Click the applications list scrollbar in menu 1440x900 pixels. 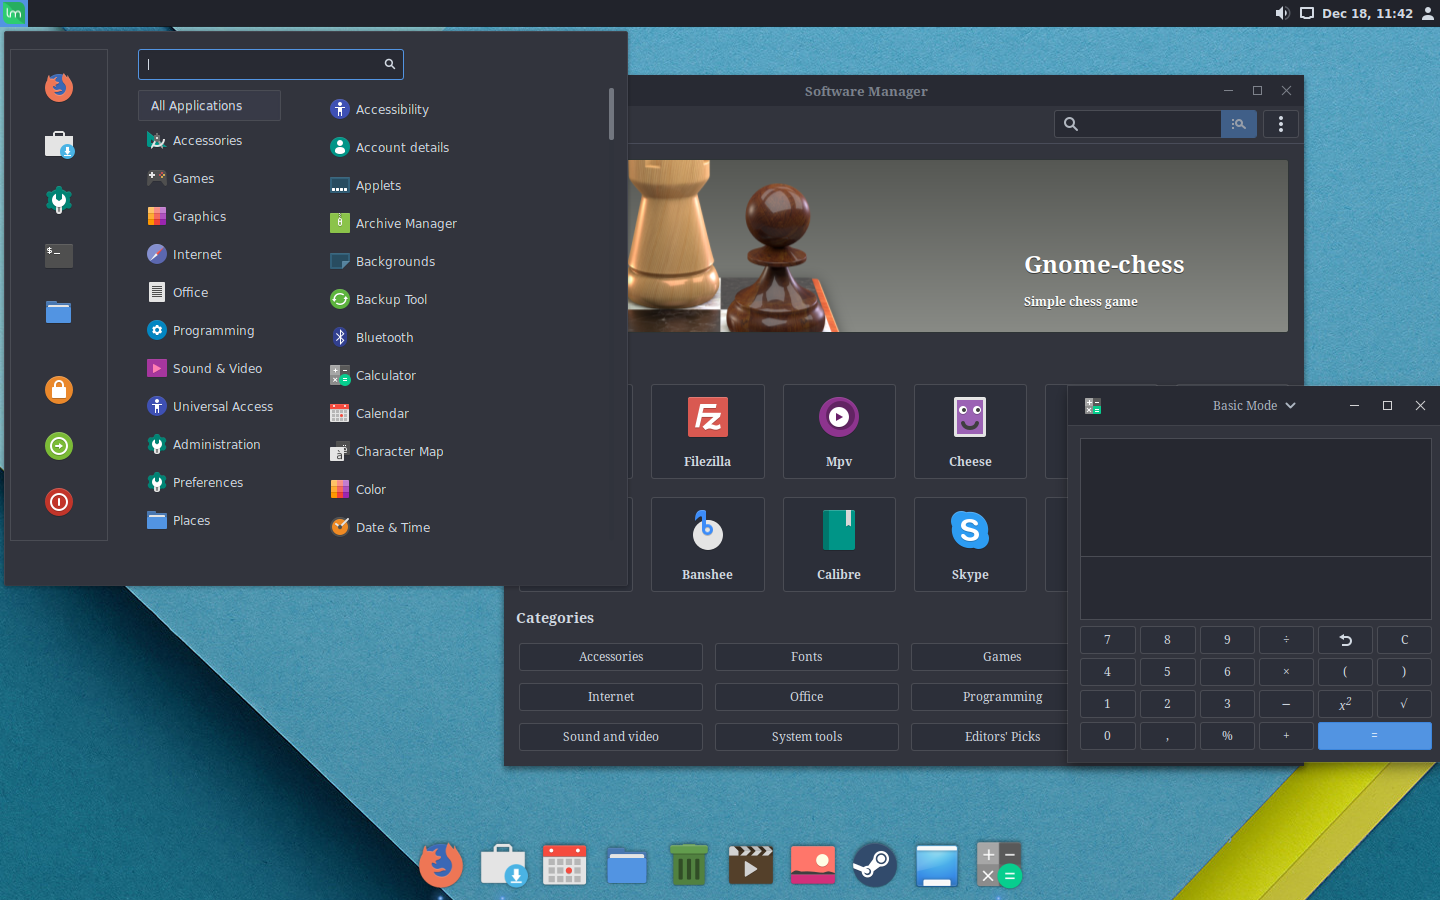tap(611, 114)
